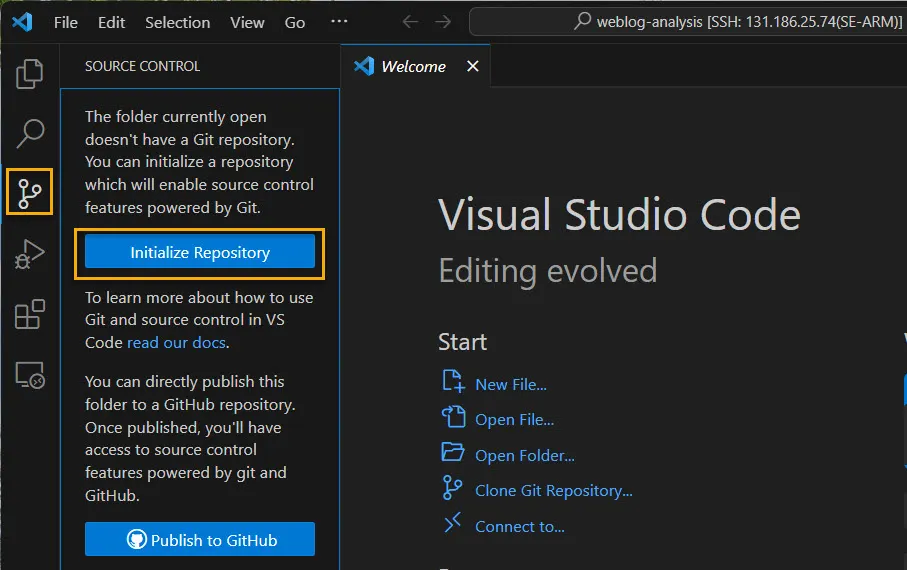Click the Editing evolved subtitle
The height and width of the screenshot is (570, 907).
tap(547, 271)
